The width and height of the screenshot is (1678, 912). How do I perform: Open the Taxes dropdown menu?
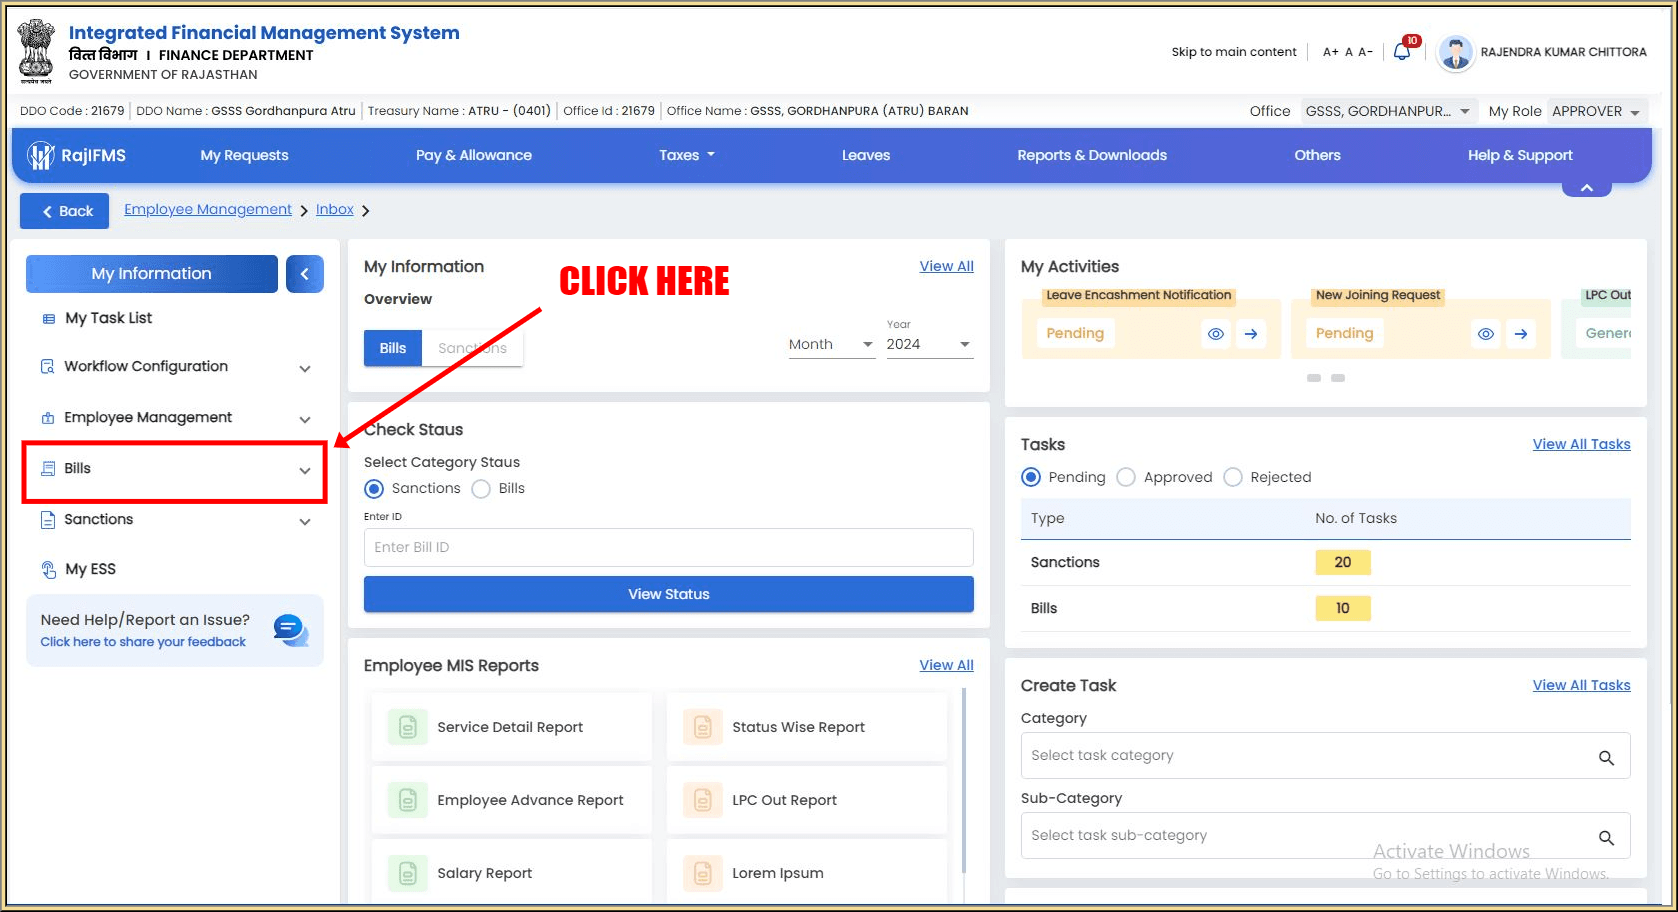687,155
